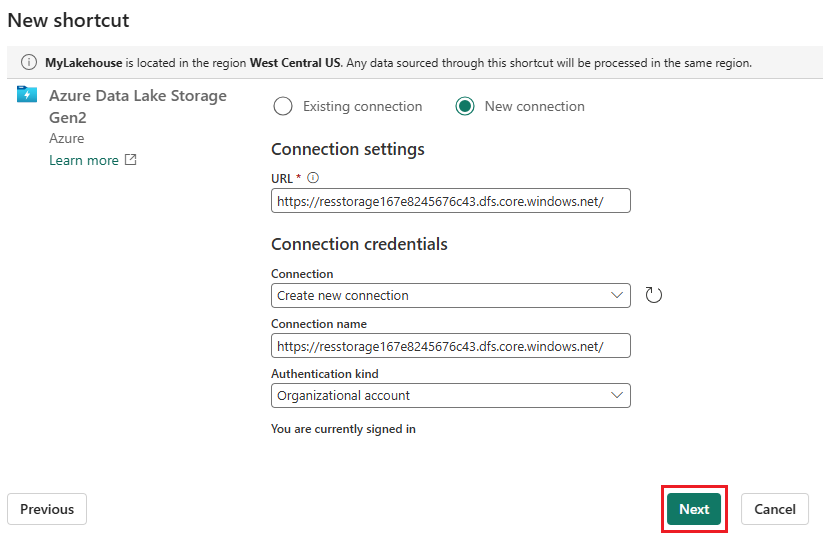Click the 'West Central US' region text

[295, 63]
